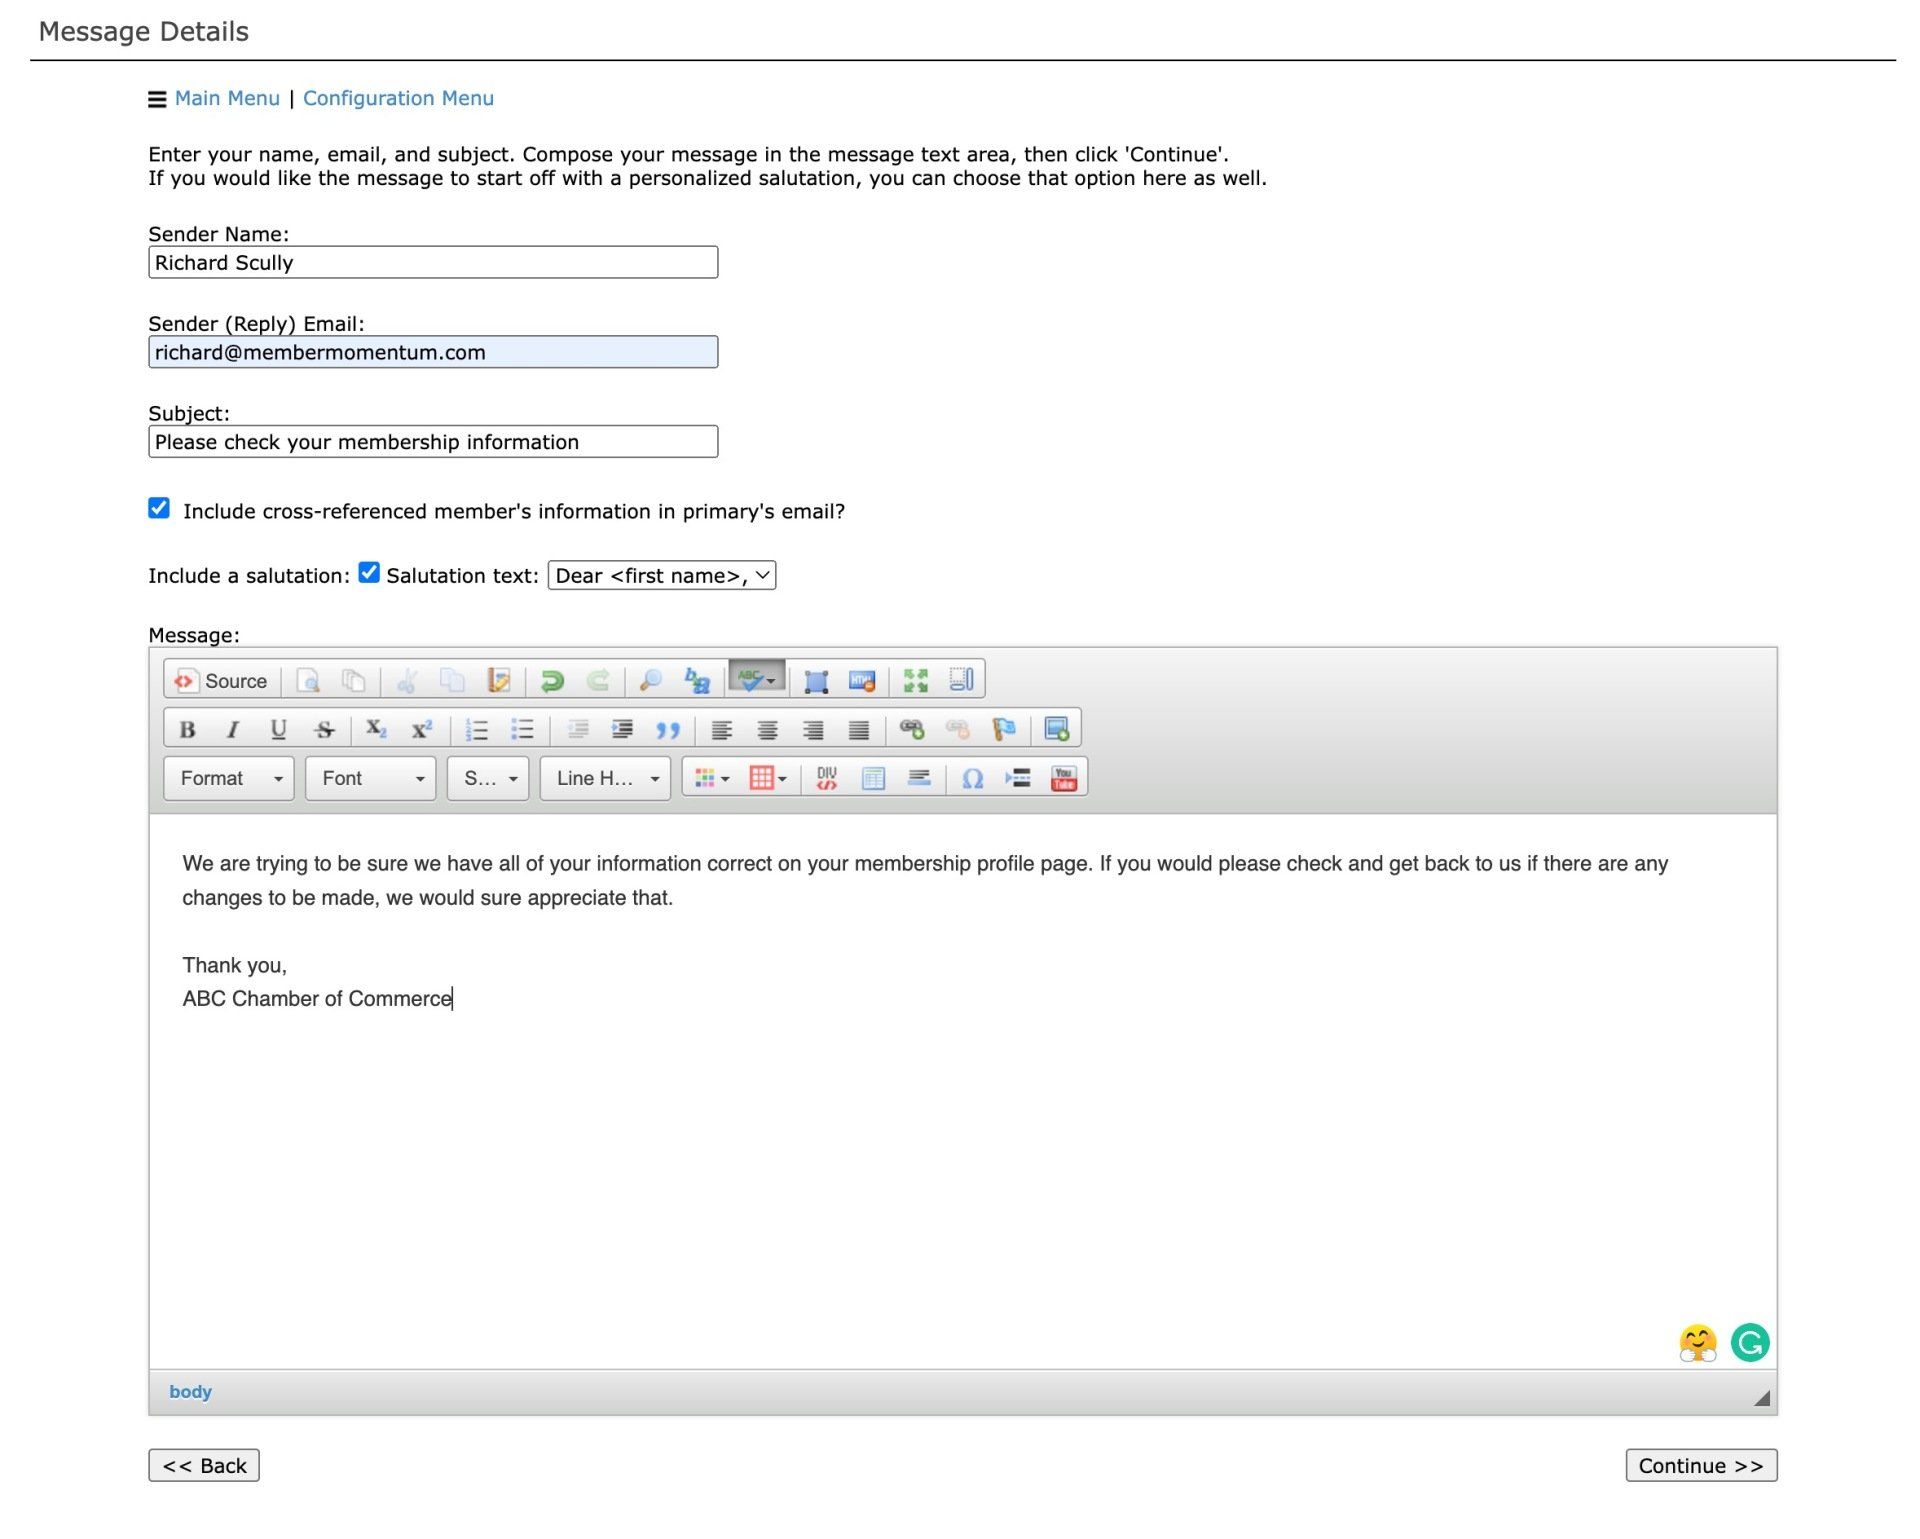Open the Font dropdown

pyautogui.click(x=371, y=778)
